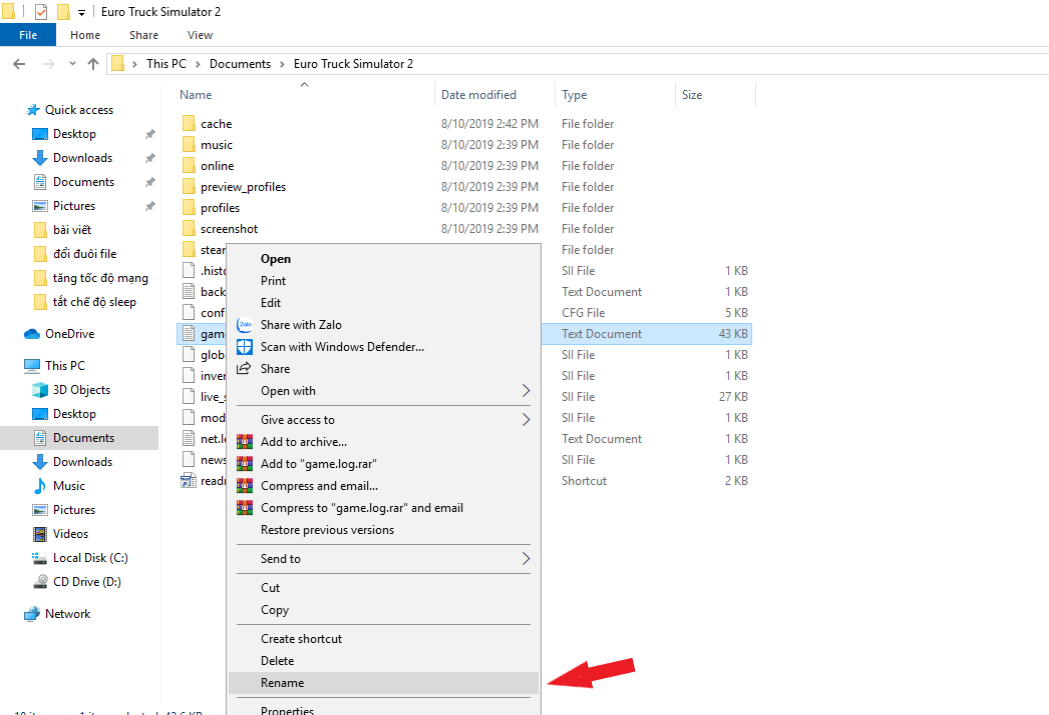The image size is (1049, 715).
Task: Select the profiles folder icon
Action: click(x=189, y=207)
